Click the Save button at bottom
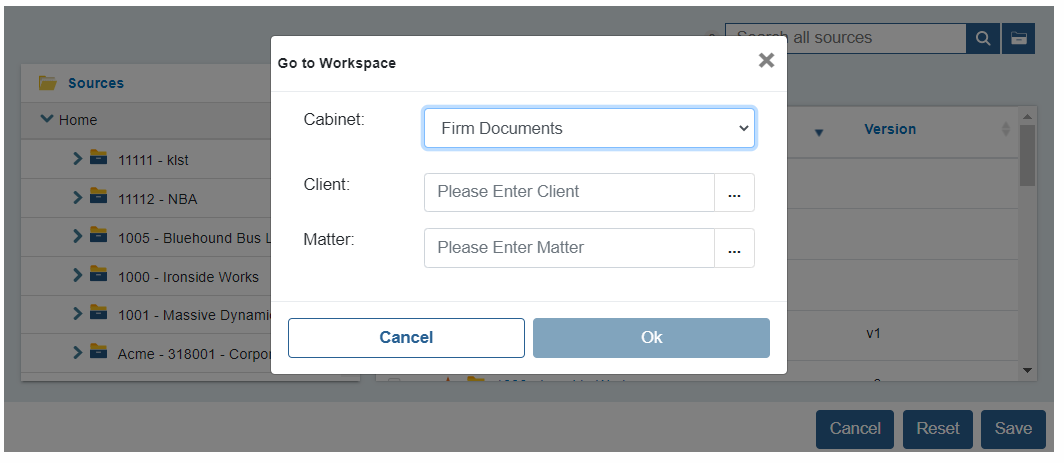This screenshot has width=1064, height=463. (x=1013, y=429)
